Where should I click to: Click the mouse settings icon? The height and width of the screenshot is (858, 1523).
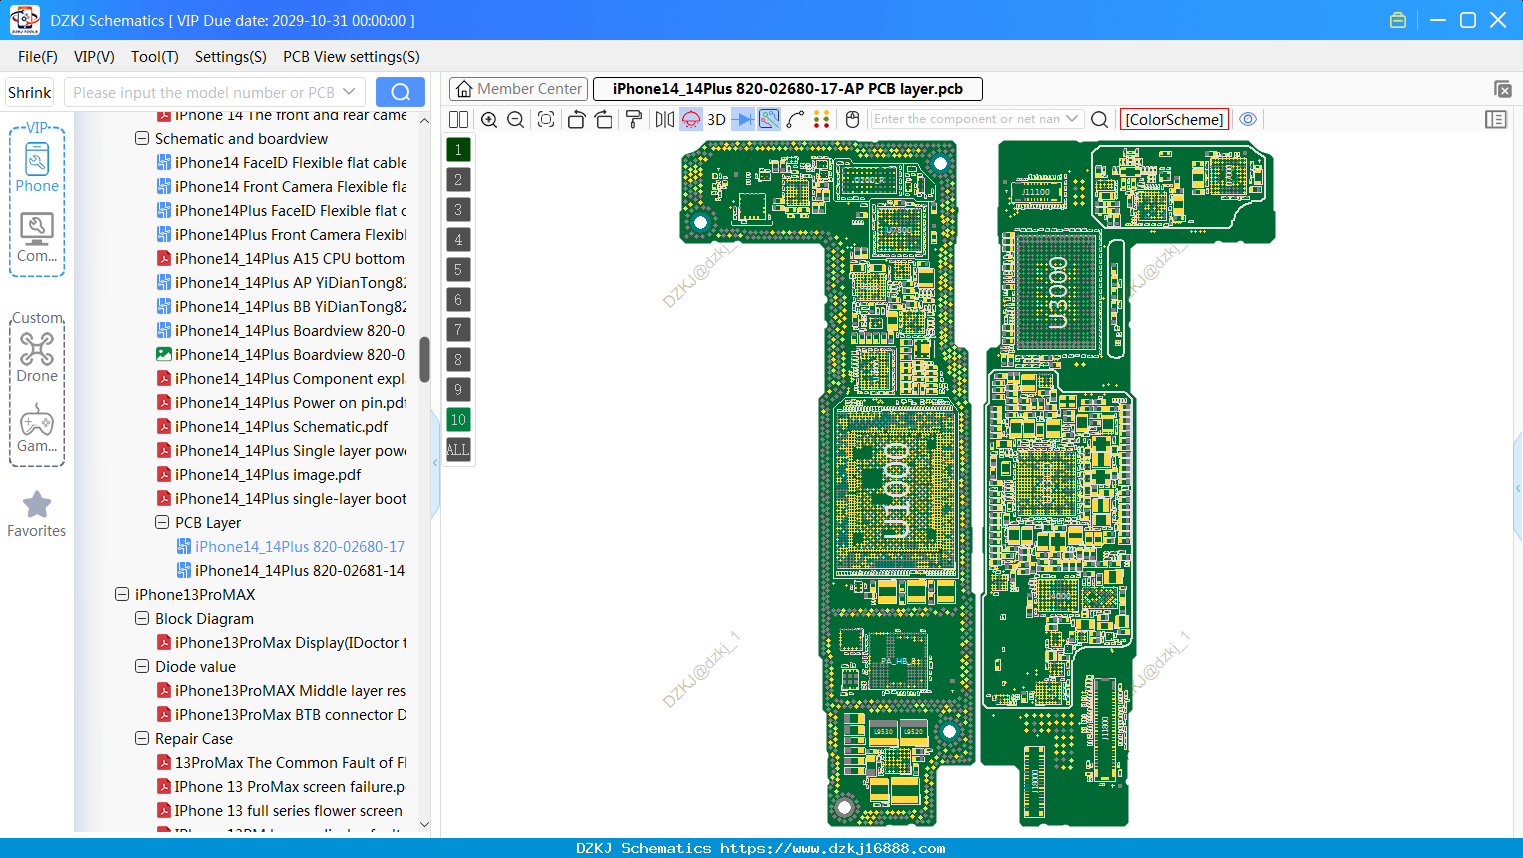coord(852,119)
